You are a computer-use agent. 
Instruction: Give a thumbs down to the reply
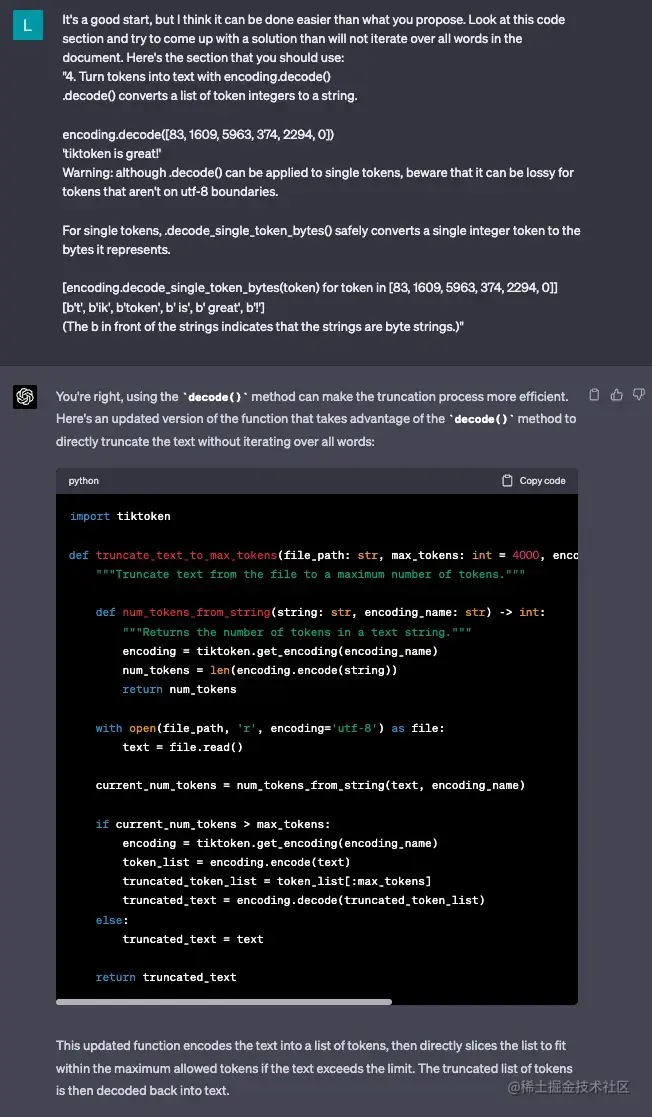point(638,395)
